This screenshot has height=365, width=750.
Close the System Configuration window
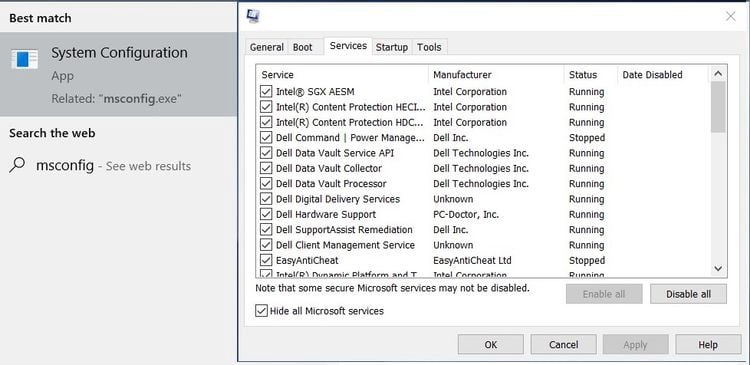(x=730, y=16)
